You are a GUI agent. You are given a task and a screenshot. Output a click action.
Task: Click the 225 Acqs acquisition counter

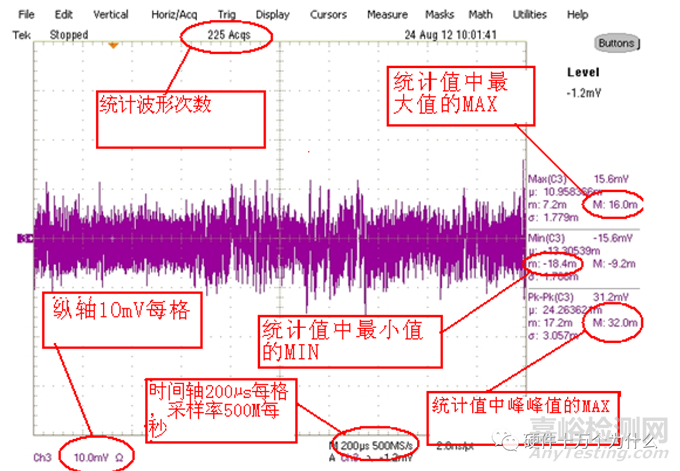click(226, 34)
